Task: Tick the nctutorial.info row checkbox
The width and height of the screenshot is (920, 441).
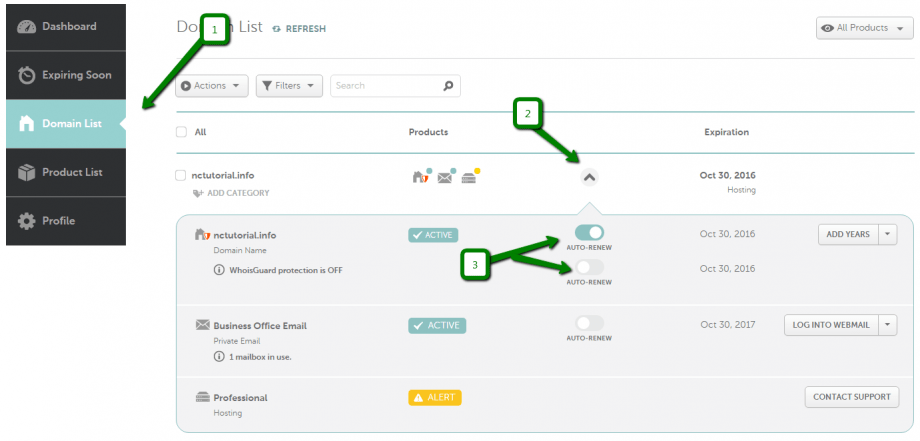Action: tap(181, 176)
